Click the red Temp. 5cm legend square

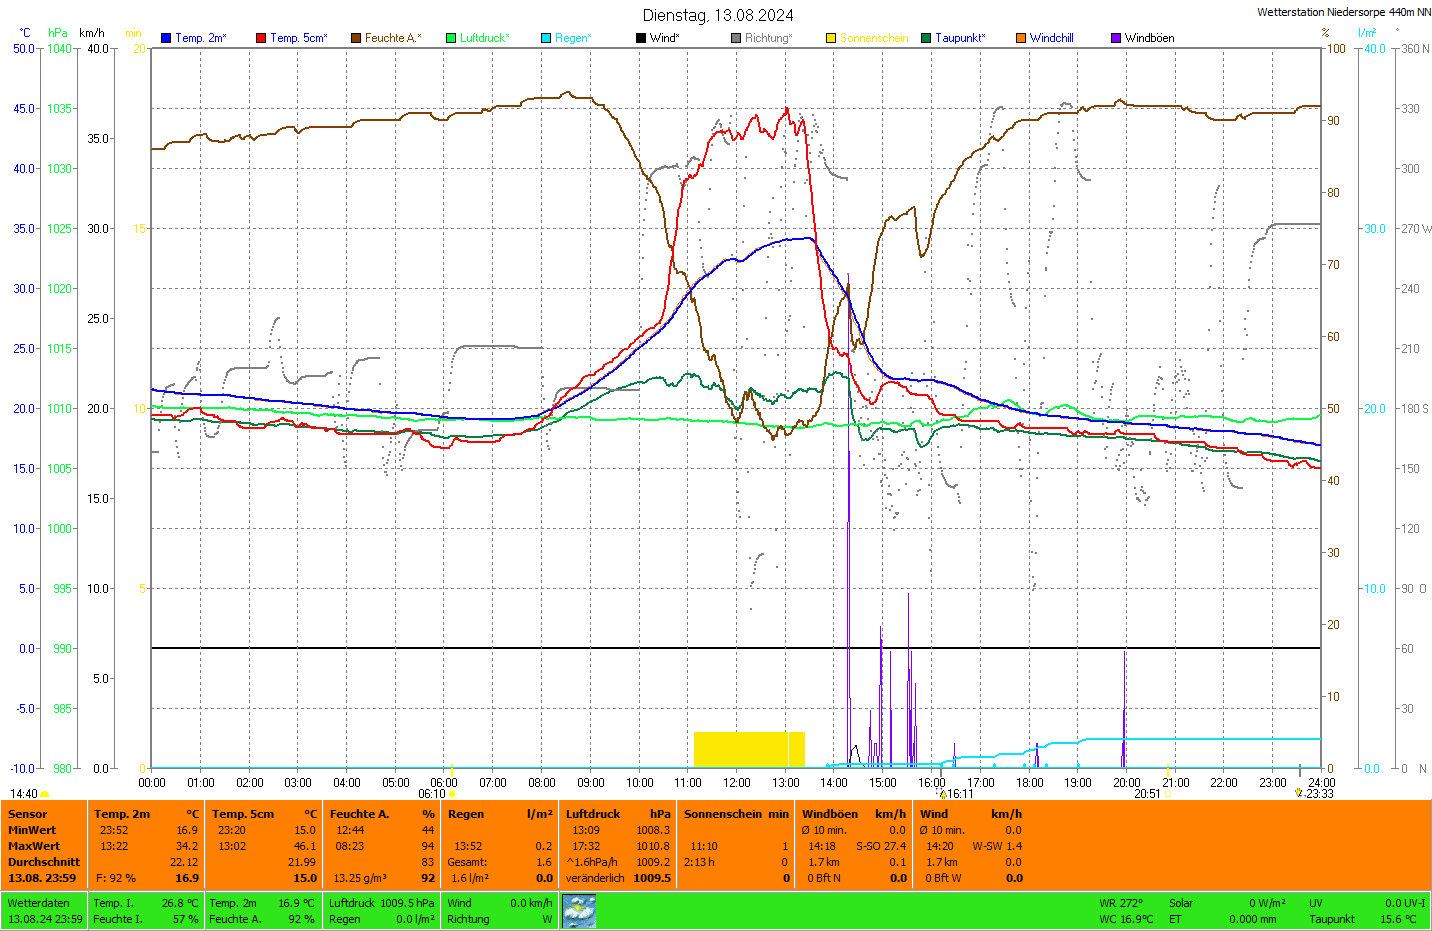tap(261, 38)
